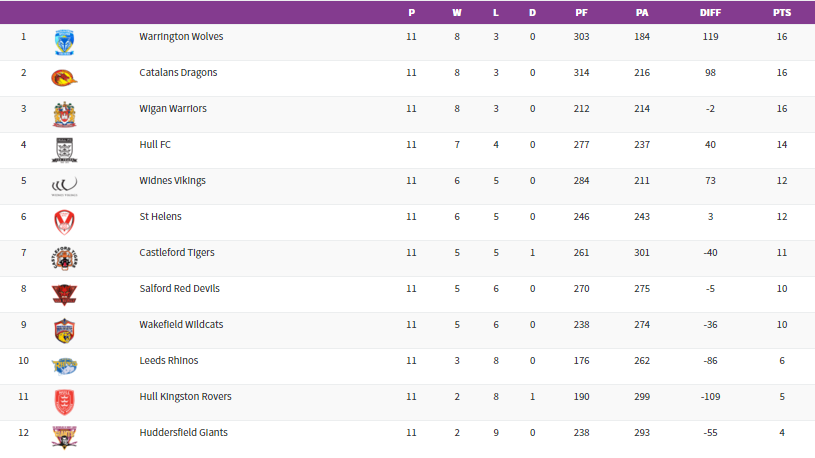
Task: Open the Warrington Wolves team name
Action: tap(181, 37)
